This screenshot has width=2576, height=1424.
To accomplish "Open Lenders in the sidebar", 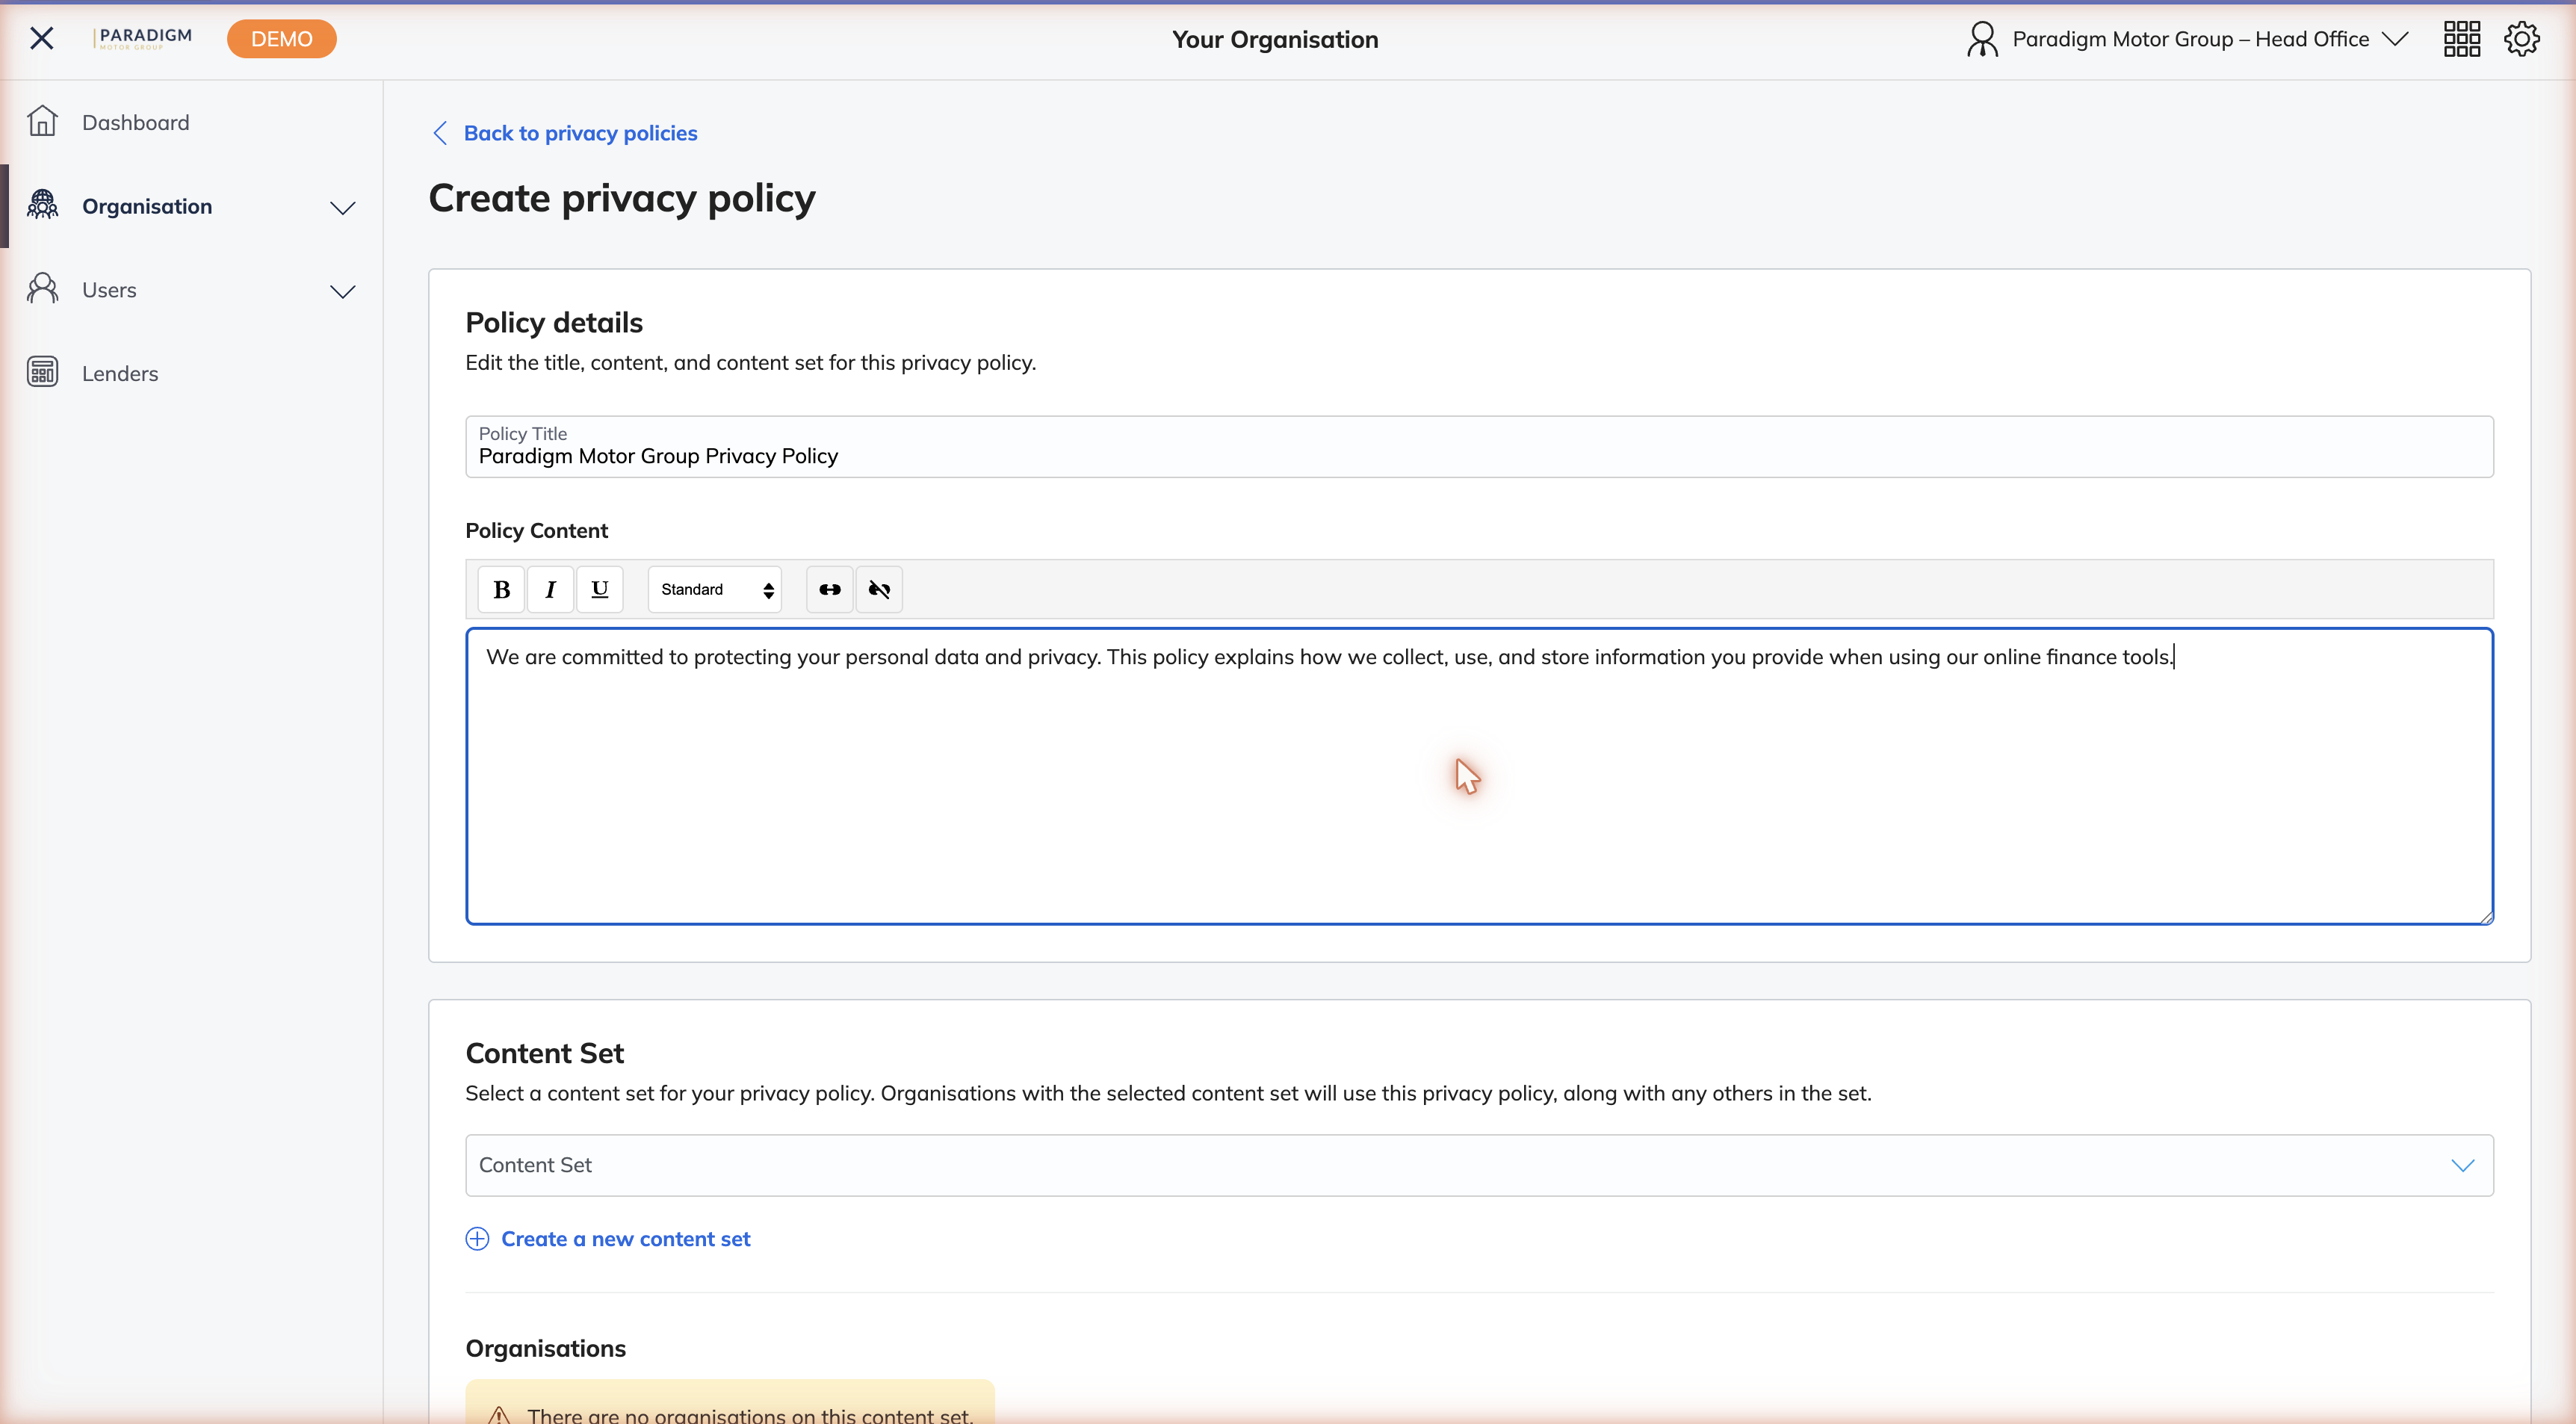I will click(x=120, y=373).
